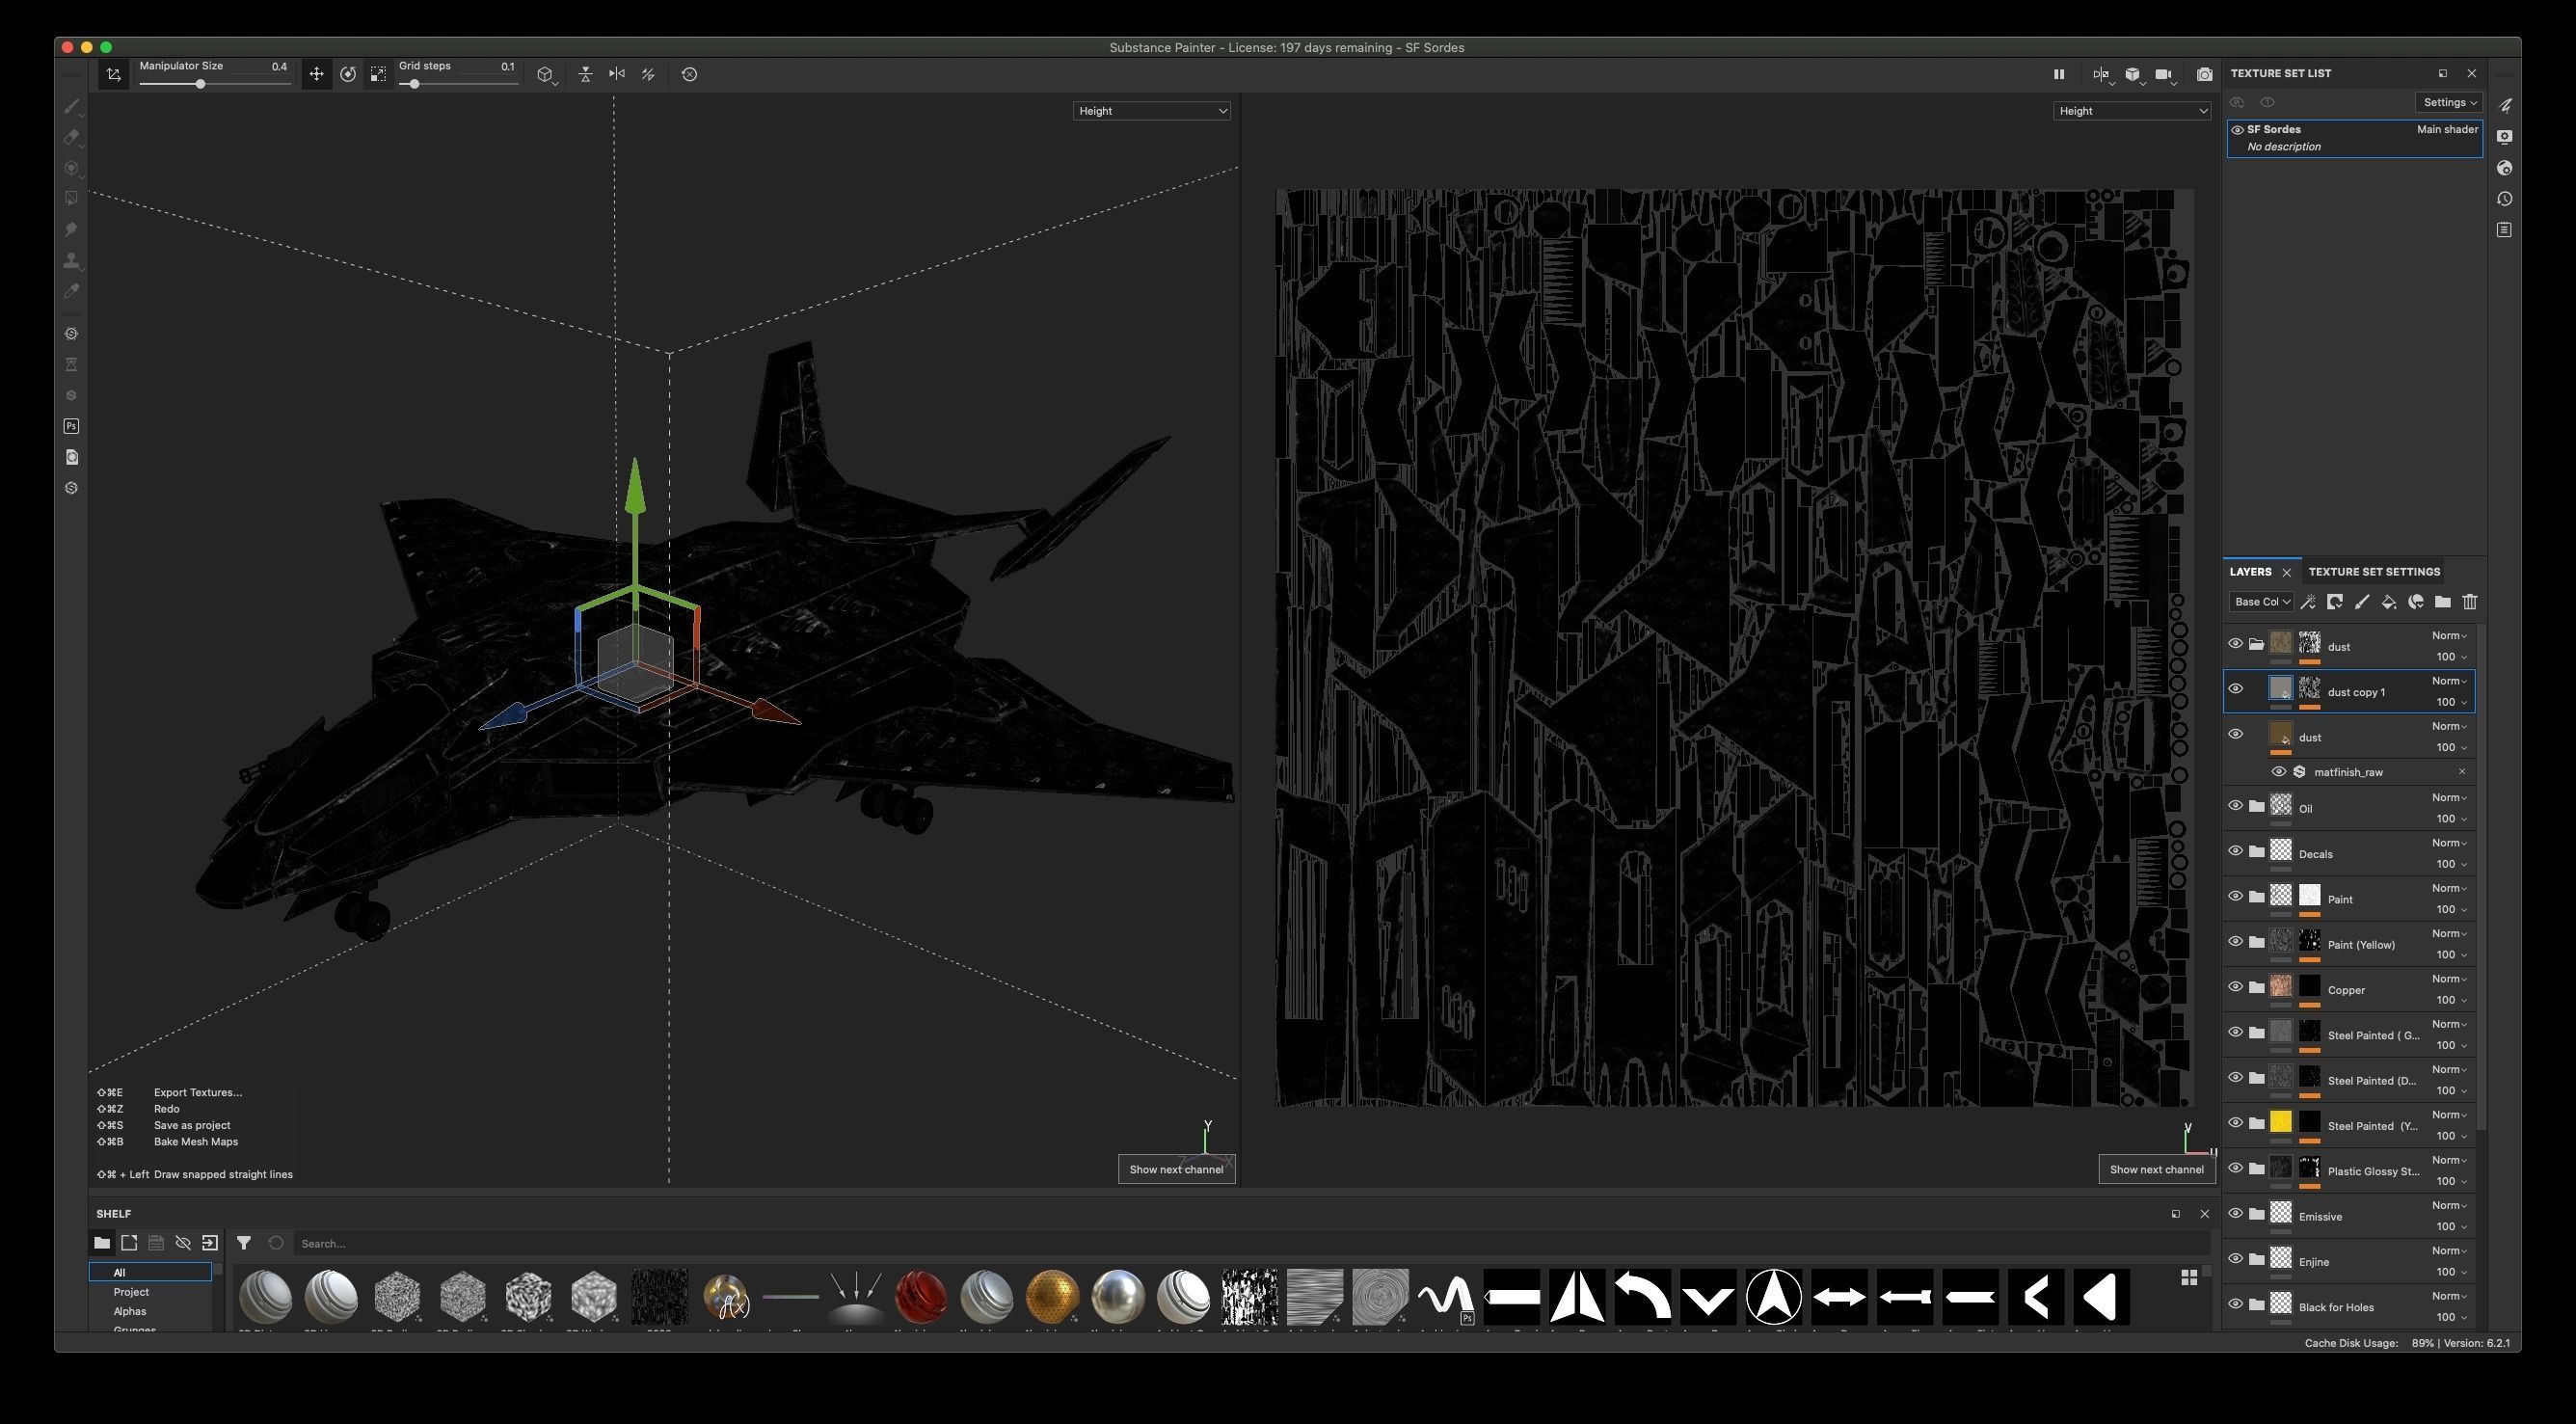Click Show next channel in 2D viewport

pos(2156,1169)
